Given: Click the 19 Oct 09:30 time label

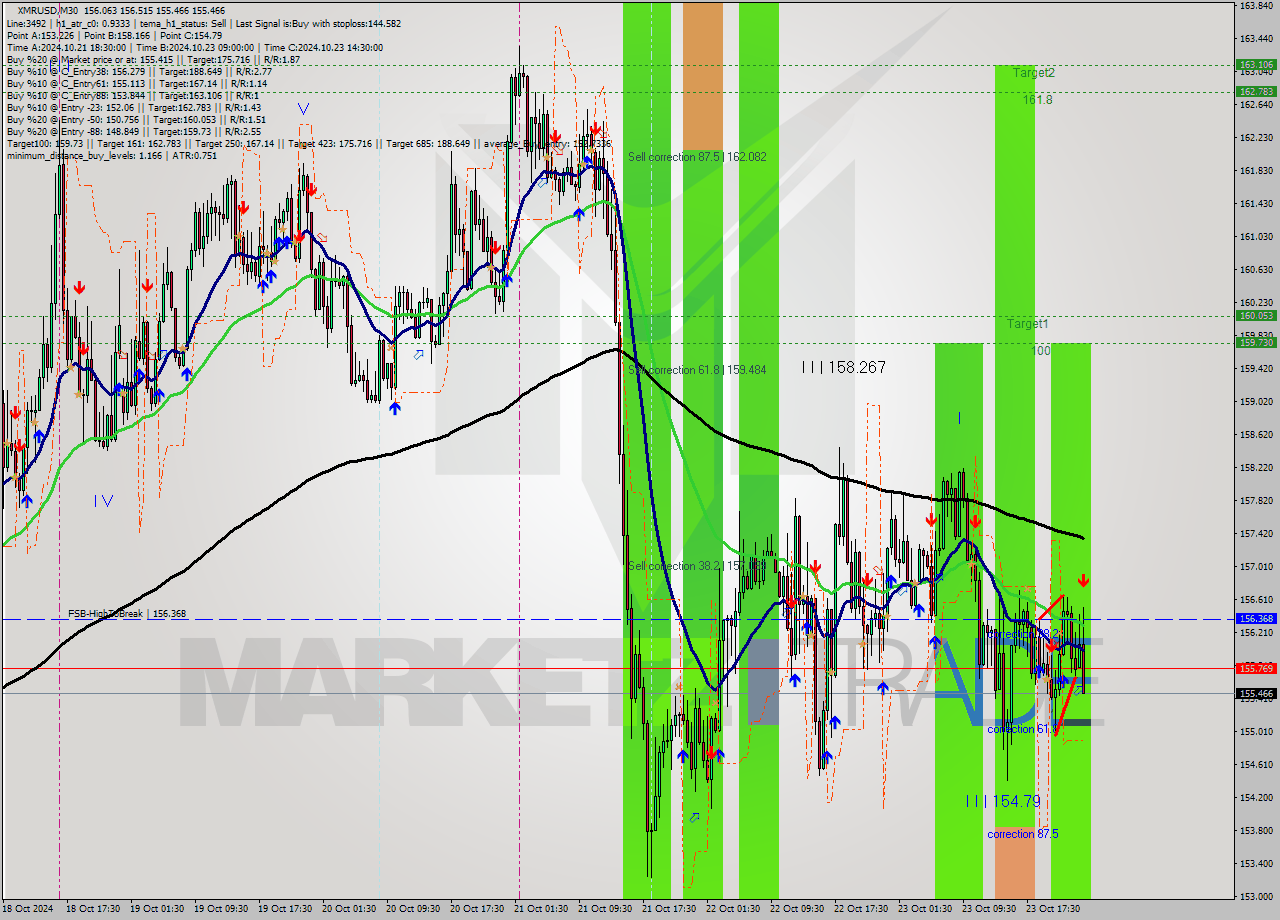Looking at the screenshot, I should coord(221,909).
